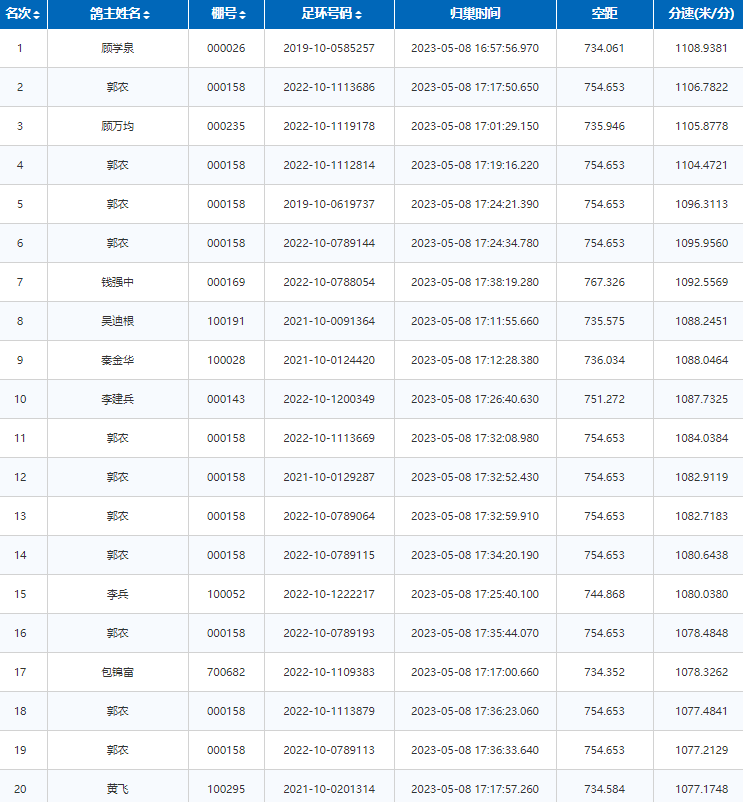Click the sort arrows beside 棚号 header

pyautogui.click(x=243, y=15)
